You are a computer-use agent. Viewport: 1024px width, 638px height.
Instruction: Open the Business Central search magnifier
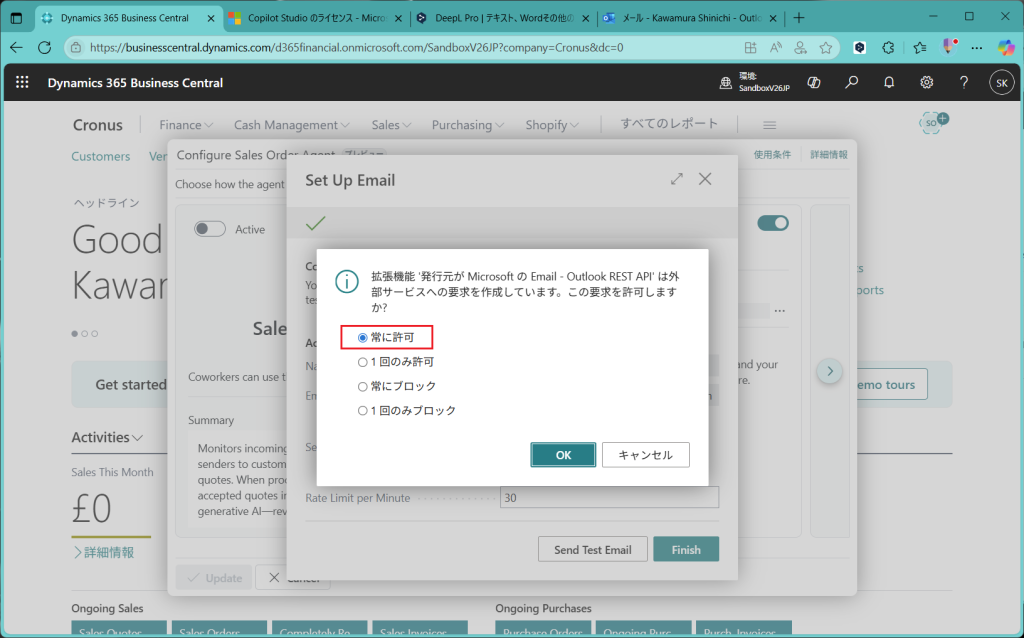click(x=852, y=82)
